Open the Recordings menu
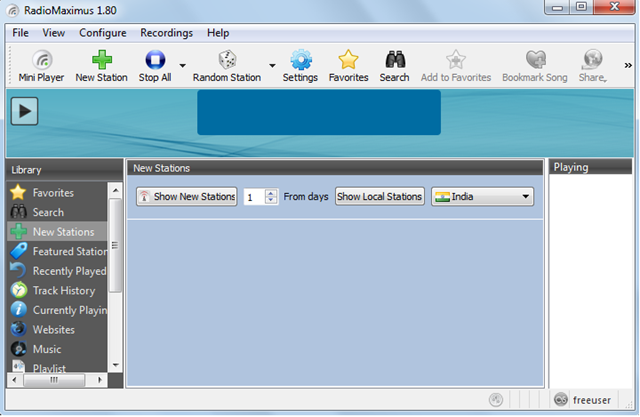This screenshot has width=640, height=417. 167,33
